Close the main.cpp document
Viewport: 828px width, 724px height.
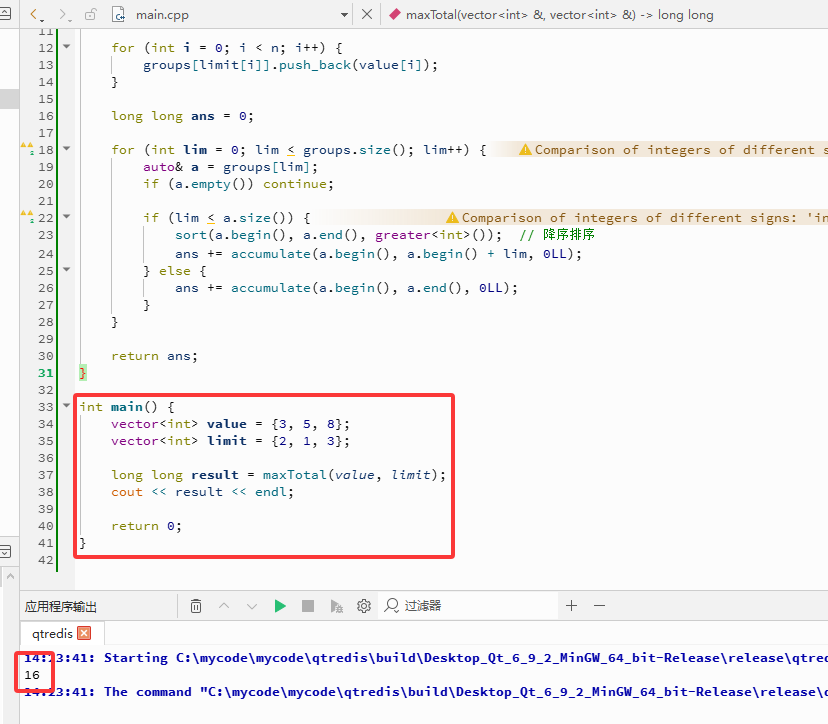click(x=366, y=14)
